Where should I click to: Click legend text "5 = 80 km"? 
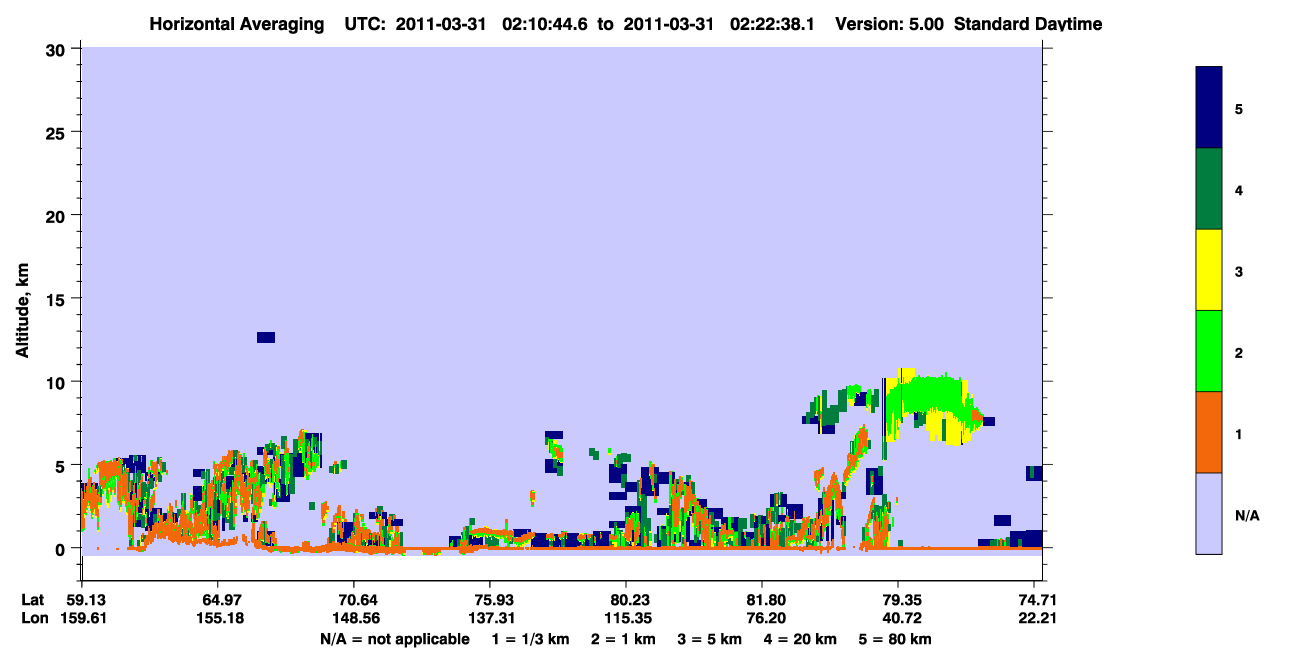896,639
